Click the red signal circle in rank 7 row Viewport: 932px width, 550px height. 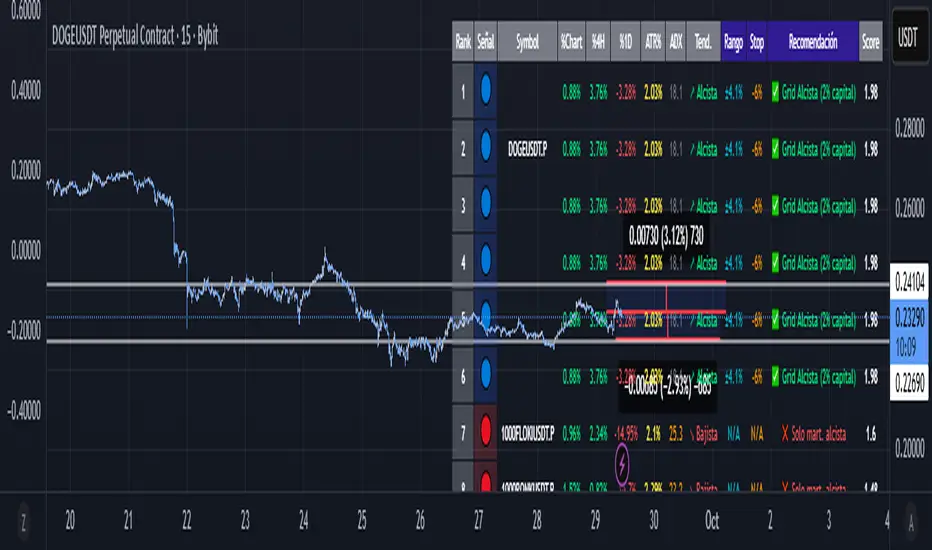coord(485,433)
